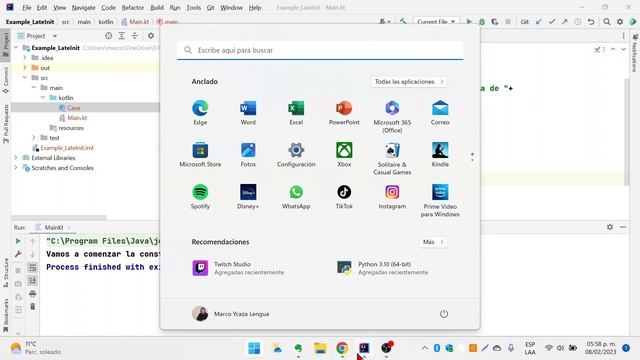Click the Windows Start button on taskbar

254,348
